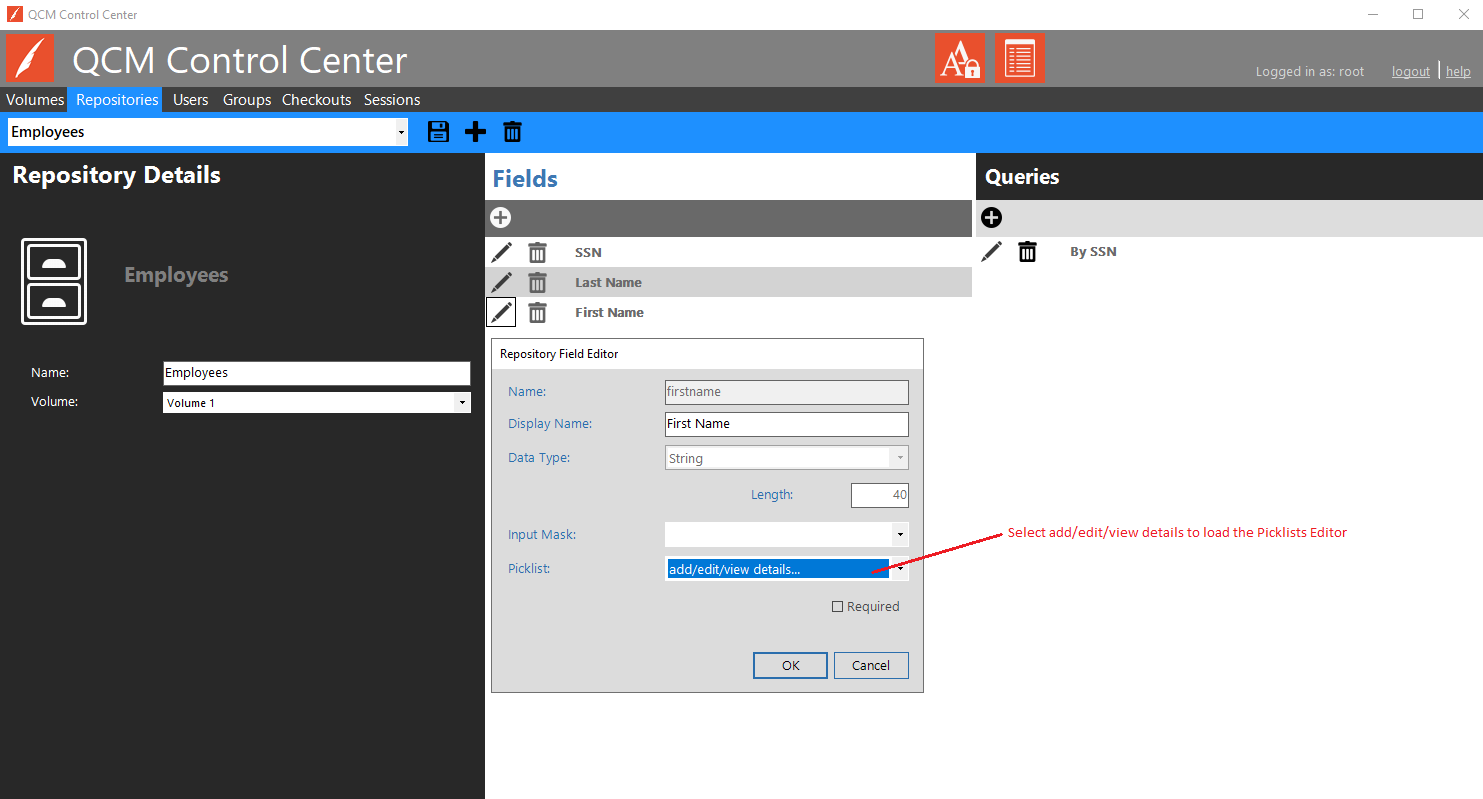Edit the SSN field with the pencil icon

(501, 253)
